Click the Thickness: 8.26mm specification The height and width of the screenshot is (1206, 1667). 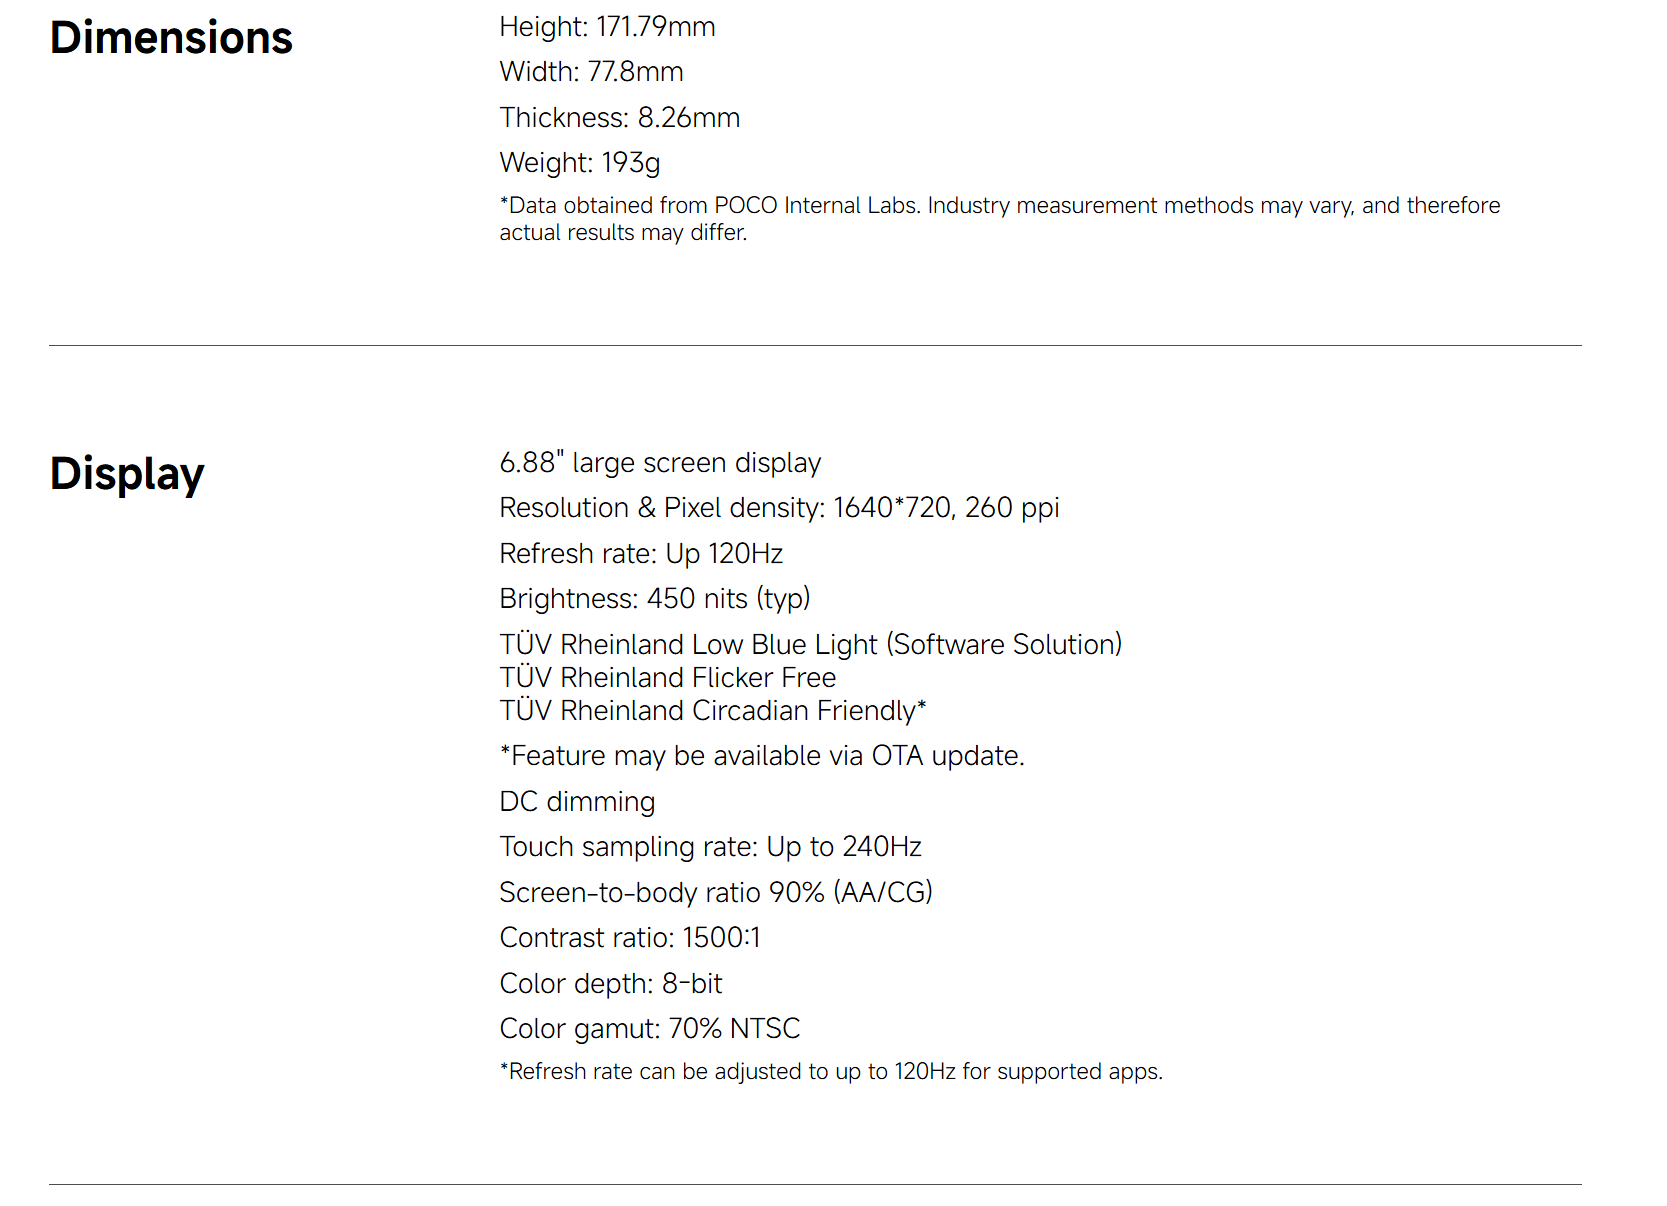click(x=619, y=118)
